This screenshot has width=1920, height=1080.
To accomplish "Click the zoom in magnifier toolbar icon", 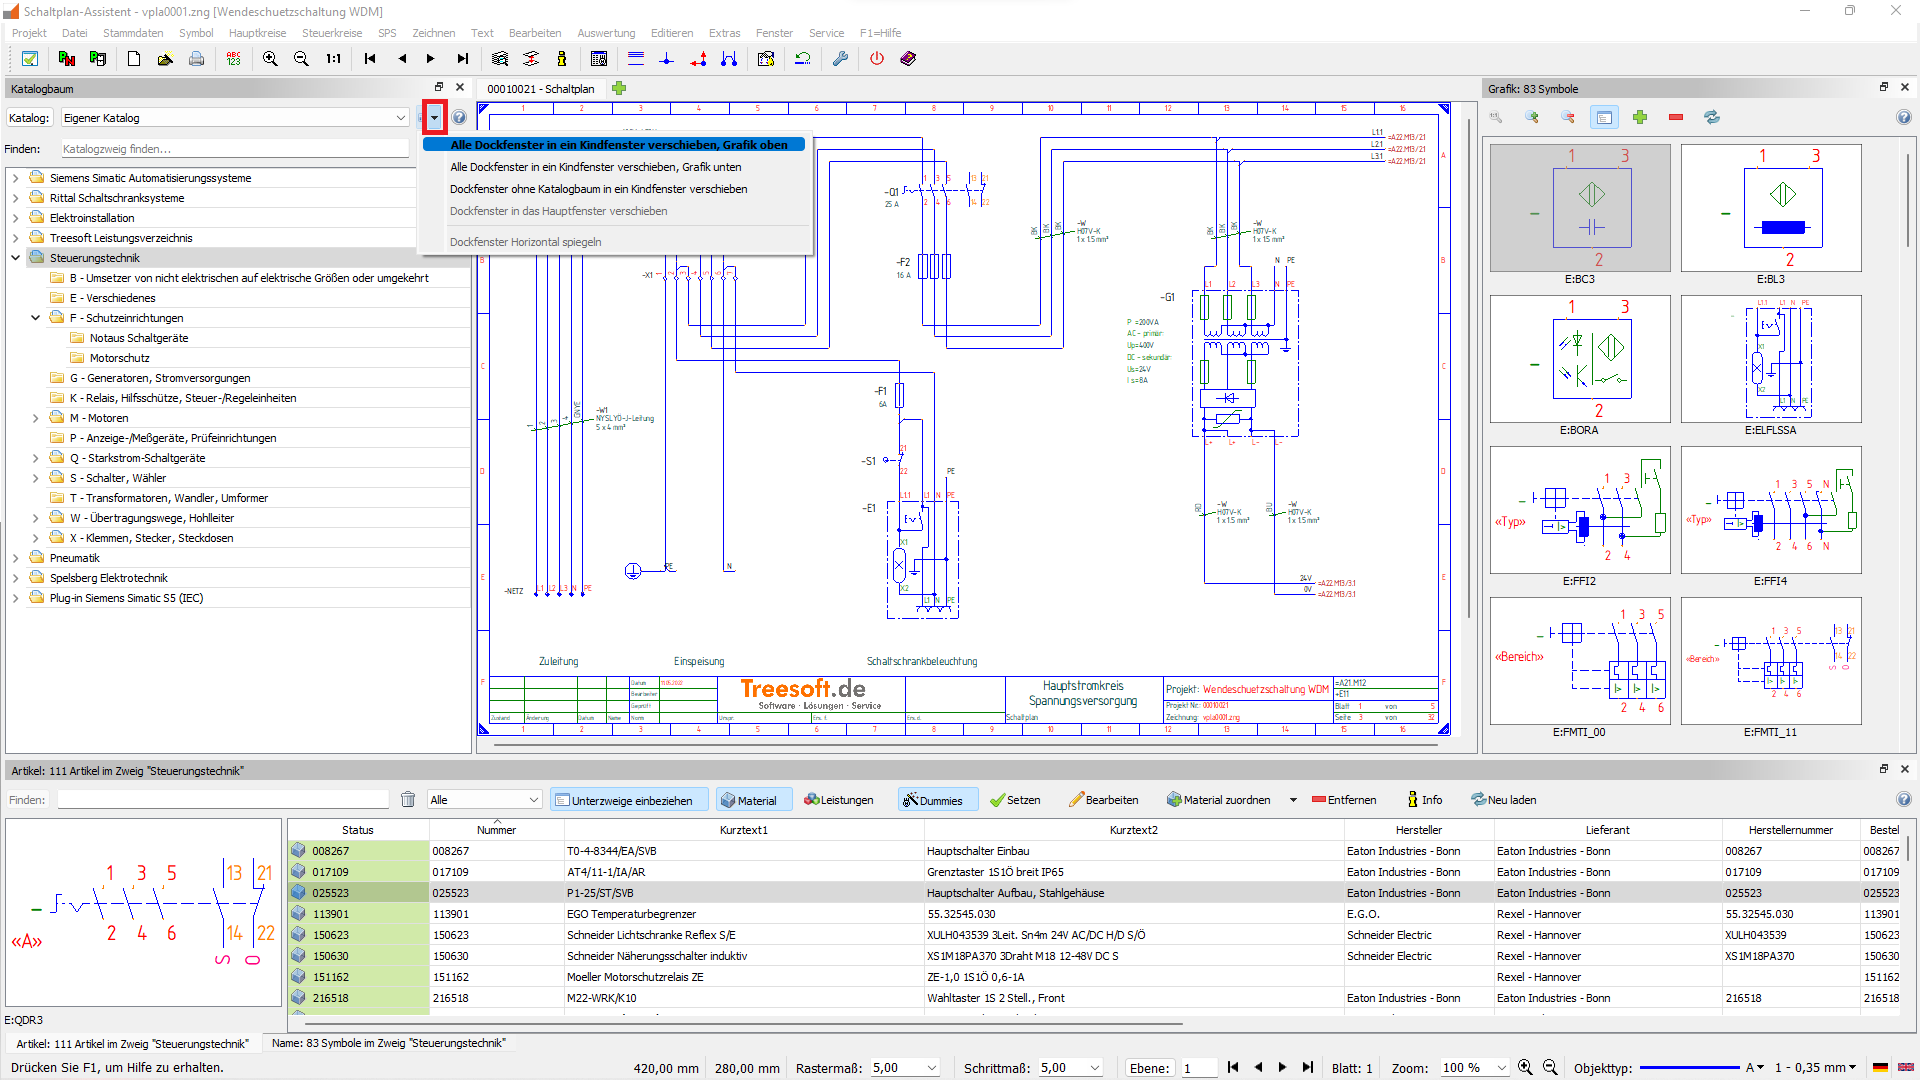I will (270, 59).
